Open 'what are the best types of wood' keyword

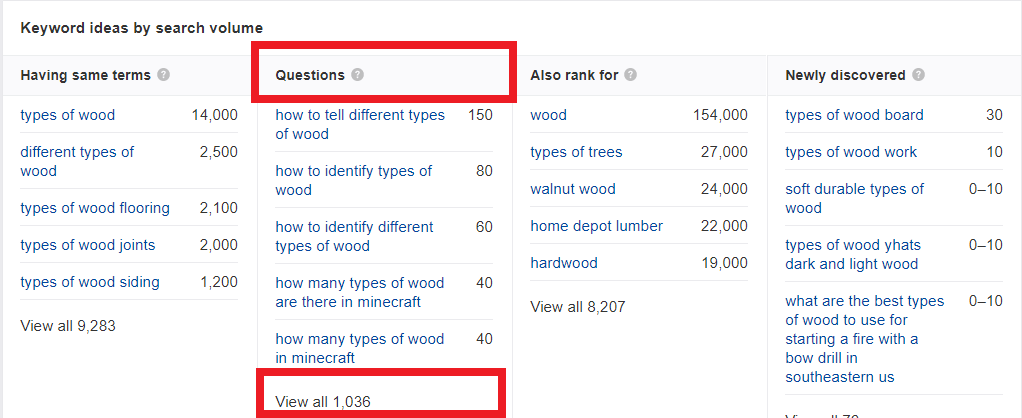click(865, 339)
